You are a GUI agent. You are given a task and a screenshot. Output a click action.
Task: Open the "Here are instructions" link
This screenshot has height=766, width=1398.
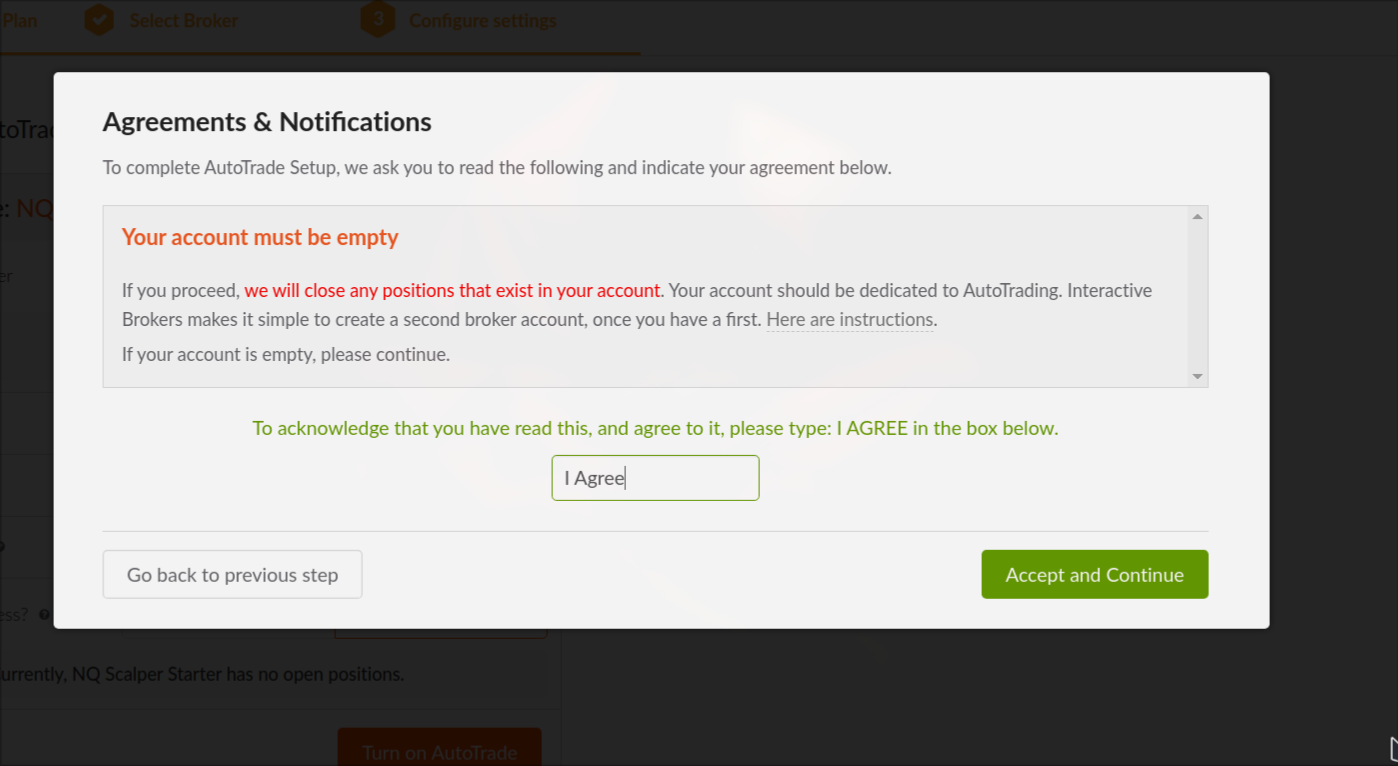point(850,320)
